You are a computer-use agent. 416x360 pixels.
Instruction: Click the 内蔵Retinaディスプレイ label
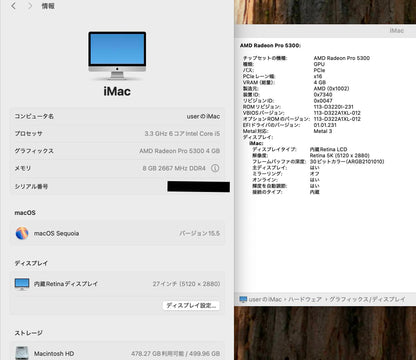(66, 284)
